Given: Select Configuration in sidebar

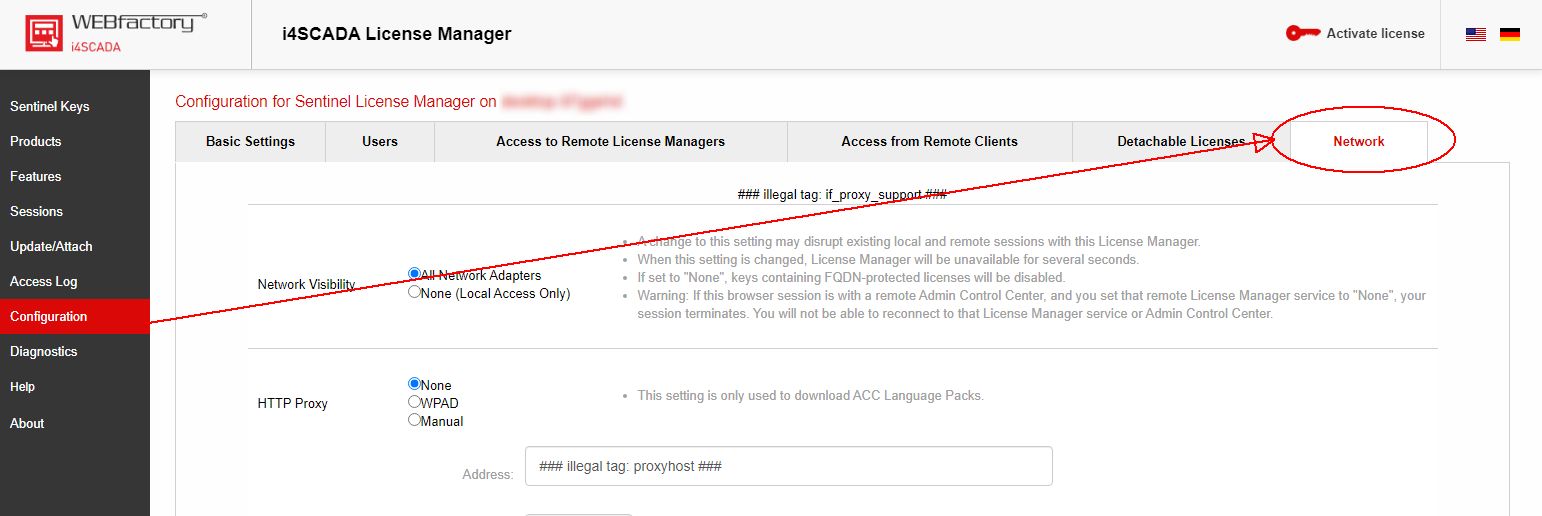Looking at the screenshot, I should pos(75,316).
